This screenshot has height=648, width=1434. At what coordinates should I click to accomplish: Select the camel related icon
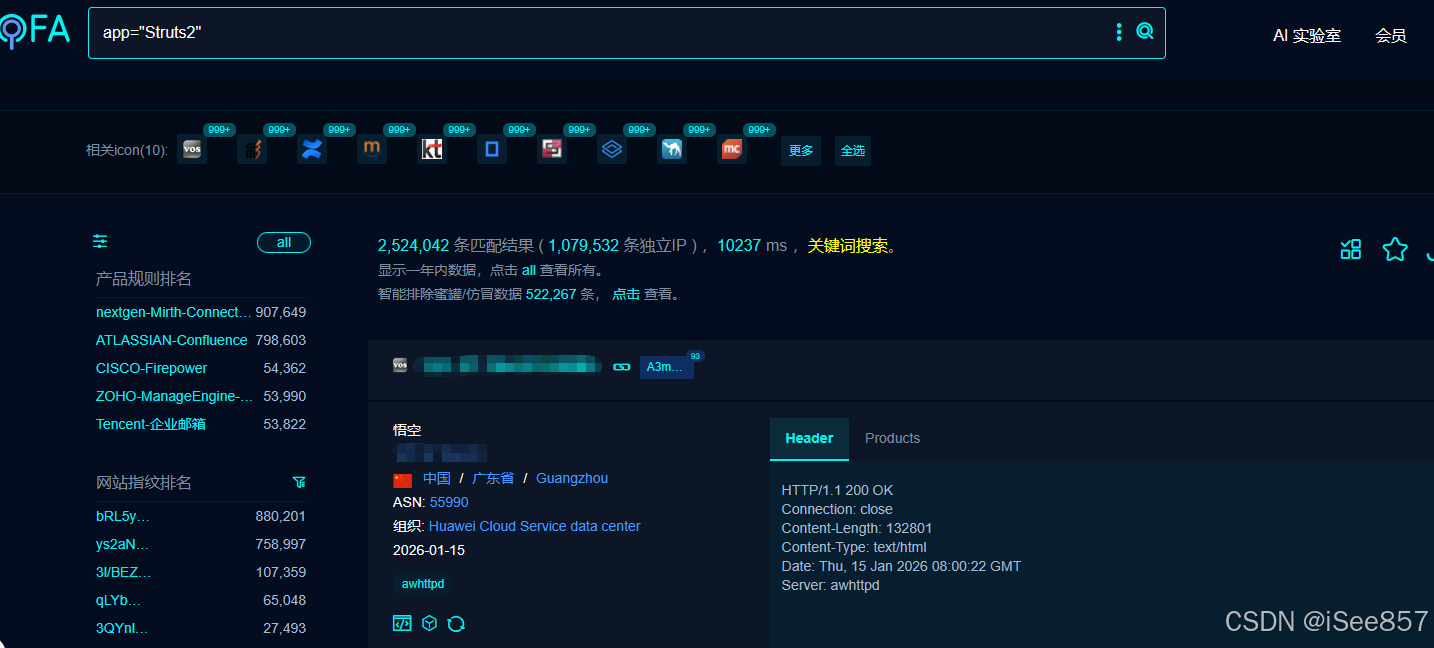click(x=672, y=150)
